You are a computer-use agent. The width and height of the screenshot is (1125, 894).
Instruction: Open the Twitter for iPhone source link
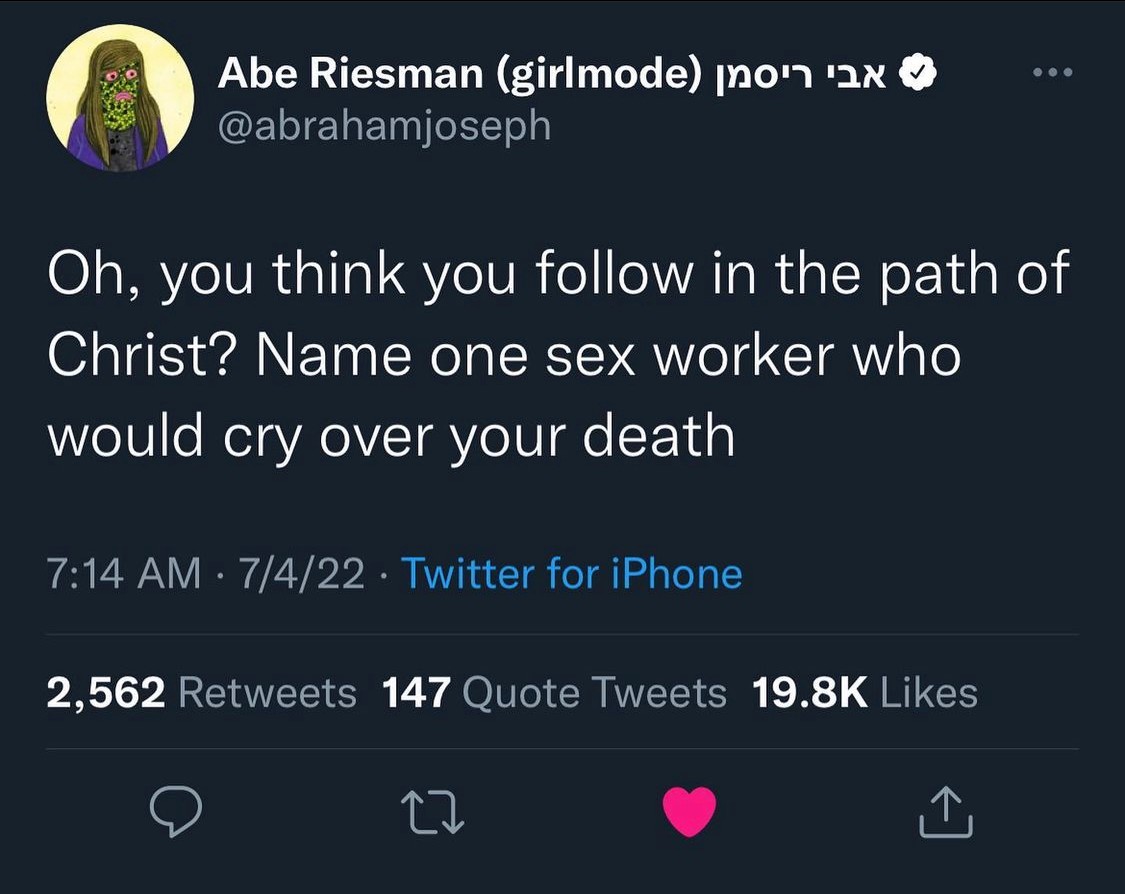tap(571, 574)
